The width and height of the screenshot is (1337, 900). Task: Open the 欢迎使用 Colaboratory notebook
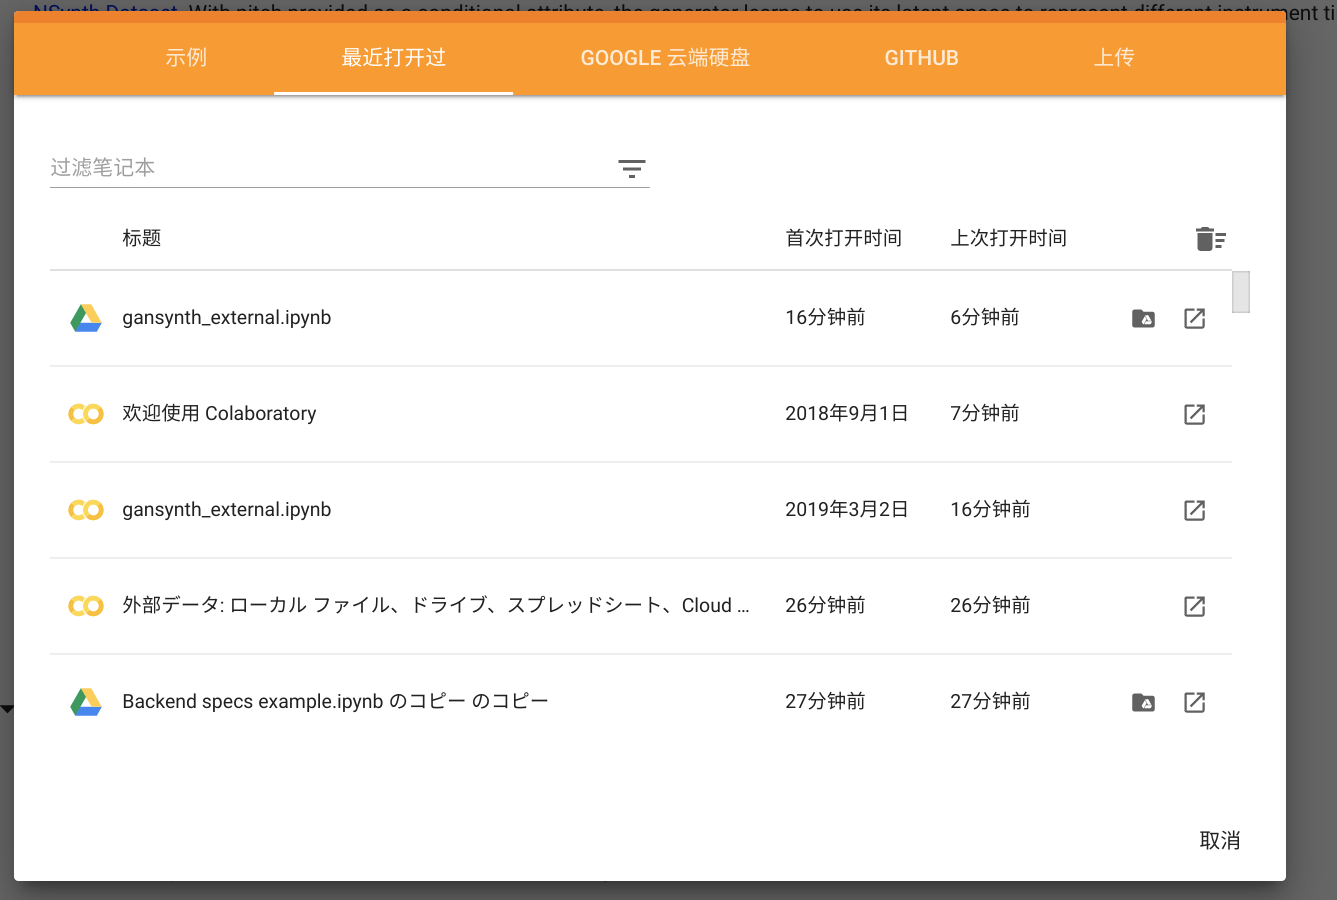pyautogui.click(x=219, y=414)
